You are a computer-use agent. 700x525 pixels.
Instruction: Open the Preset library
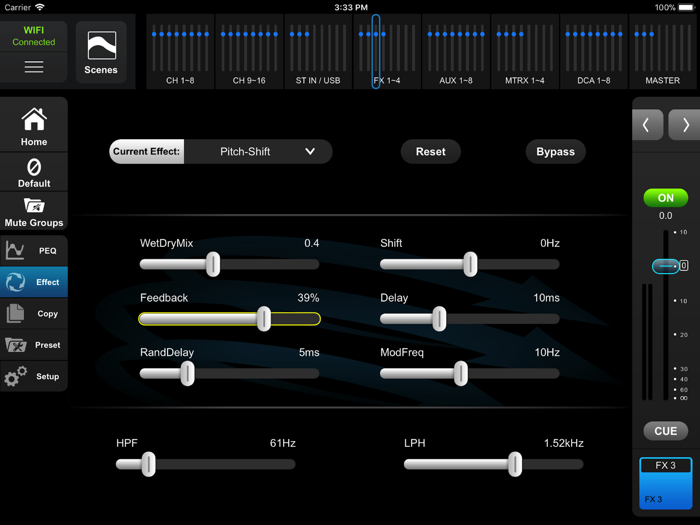pos(34,345)
